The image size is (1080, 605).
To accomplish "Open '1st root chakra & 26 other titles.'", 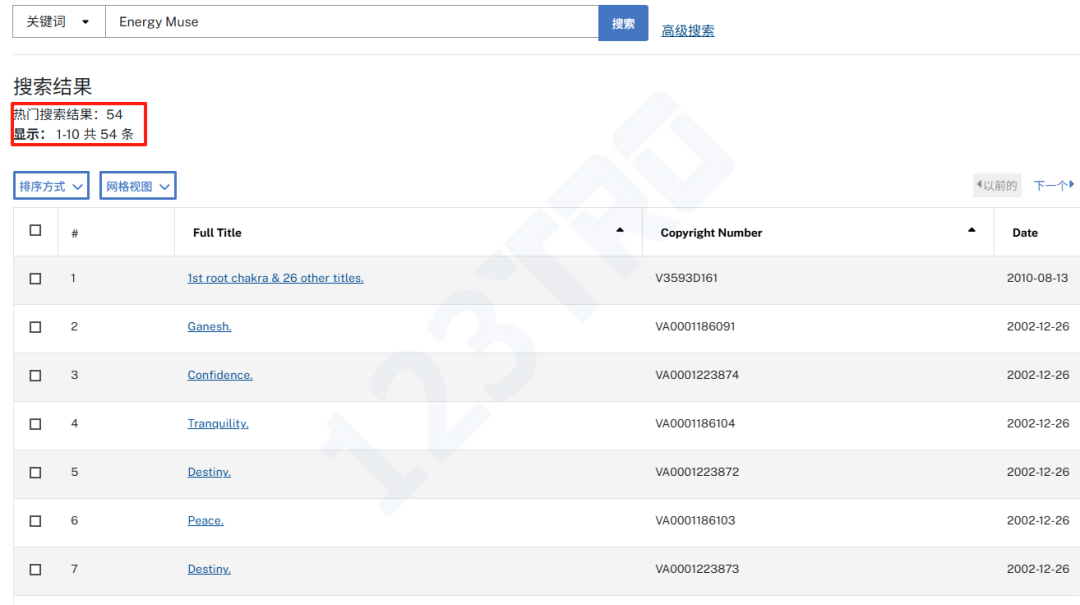I will click(276, 278).
